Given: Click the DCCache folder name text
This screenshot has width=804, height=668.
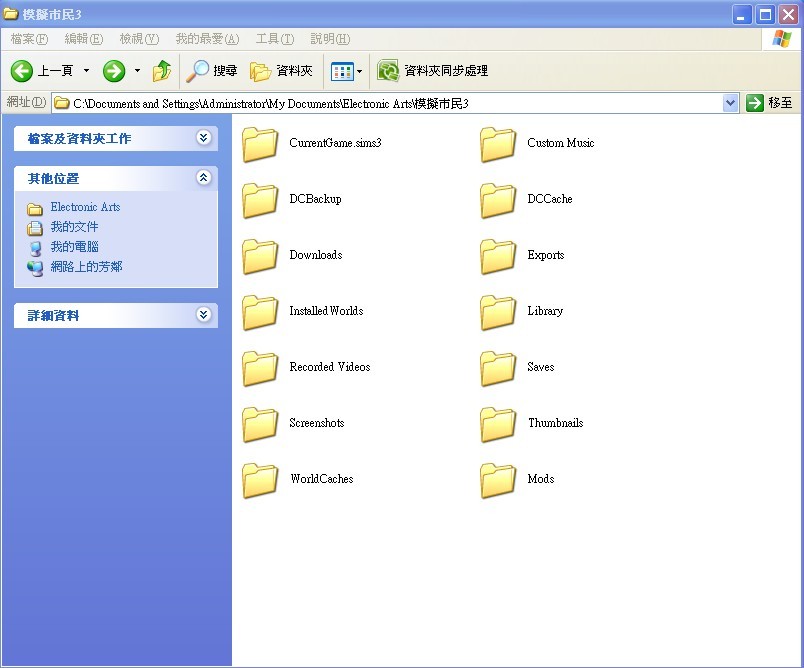Looking at the screenshot, I should (550, 199).
